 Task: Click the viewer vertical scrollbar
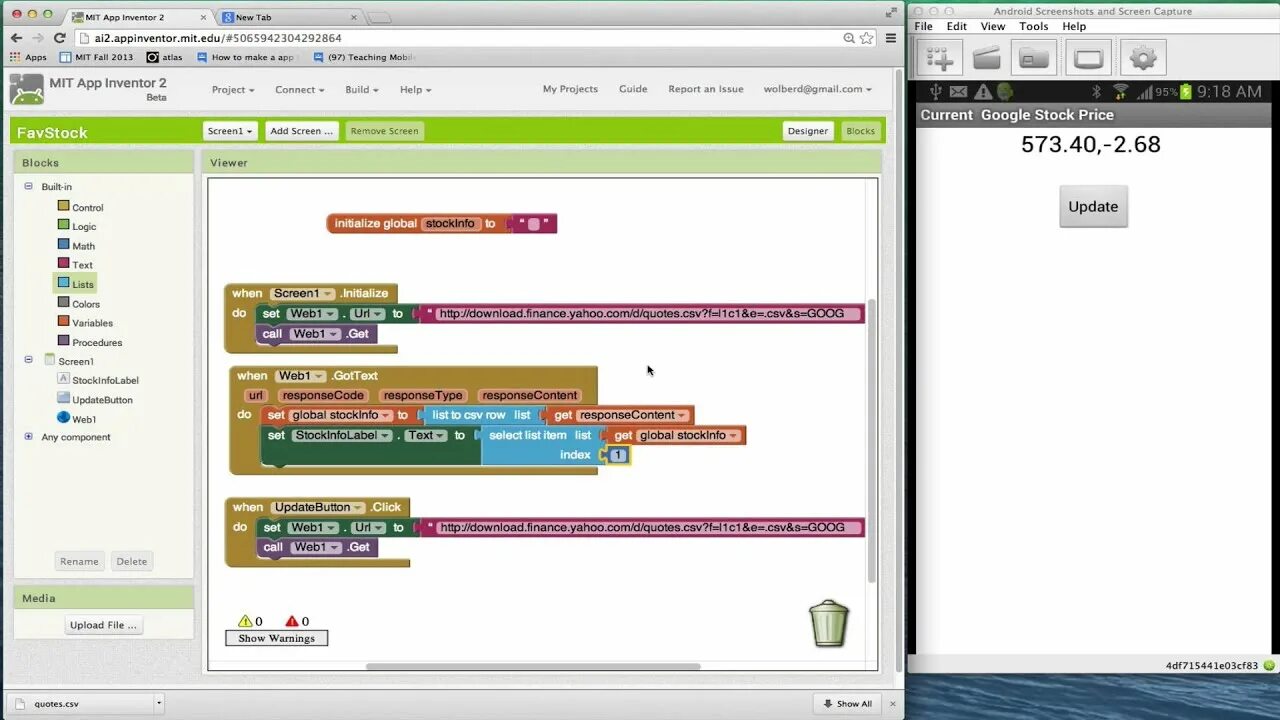pos(871,440)
